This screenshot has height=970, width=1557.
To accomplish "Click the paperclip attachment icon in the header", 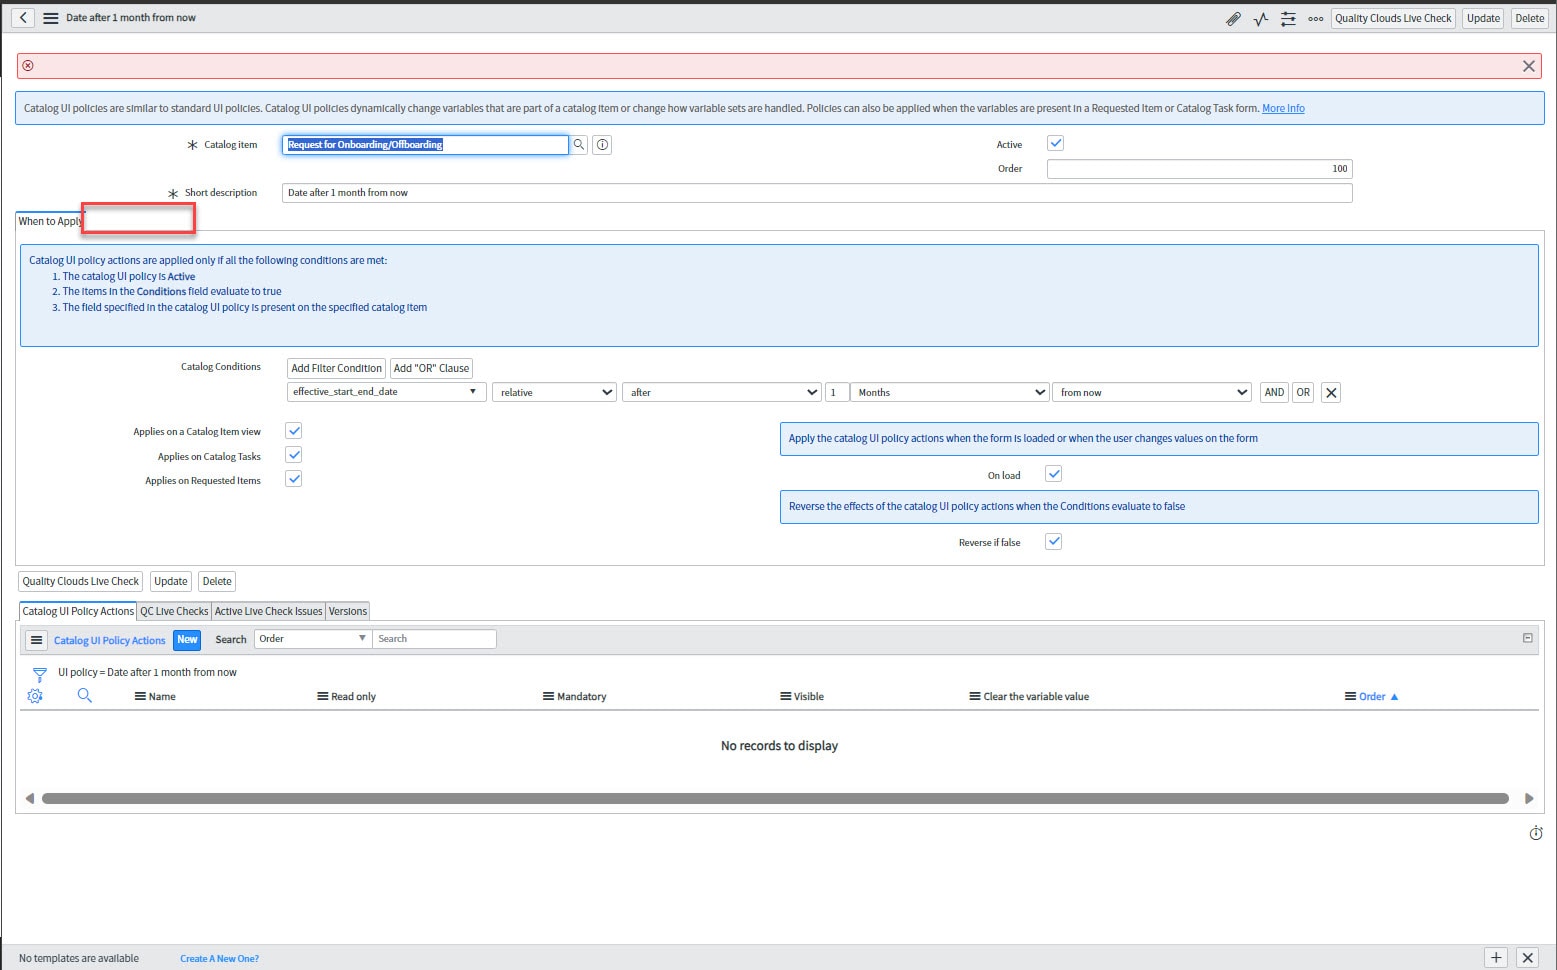I will point(1233,18).
